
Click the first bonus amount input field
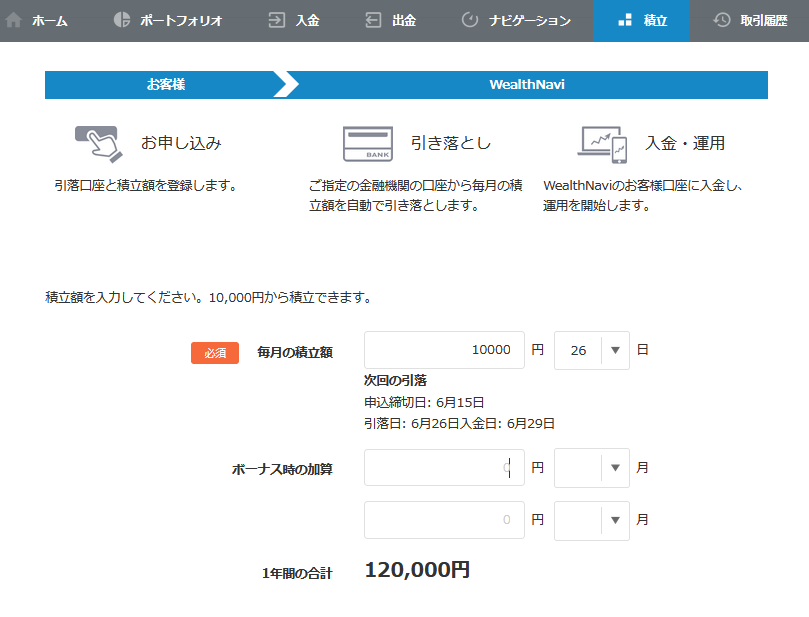pyautogui.click(x=444, y=467)
